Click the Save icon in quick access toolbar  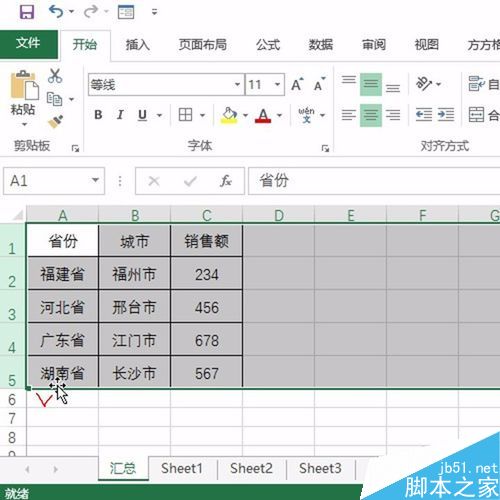(x=27, y=12)
